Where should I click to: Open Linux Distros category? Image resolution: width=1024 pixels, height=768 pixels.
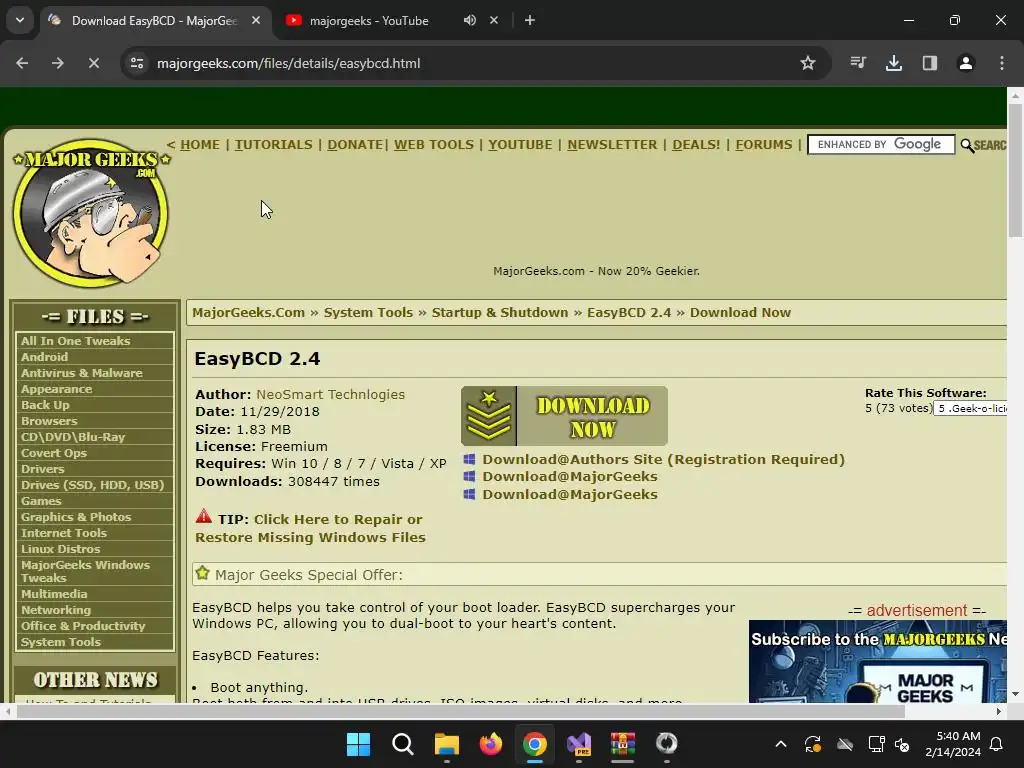(60, 549)
